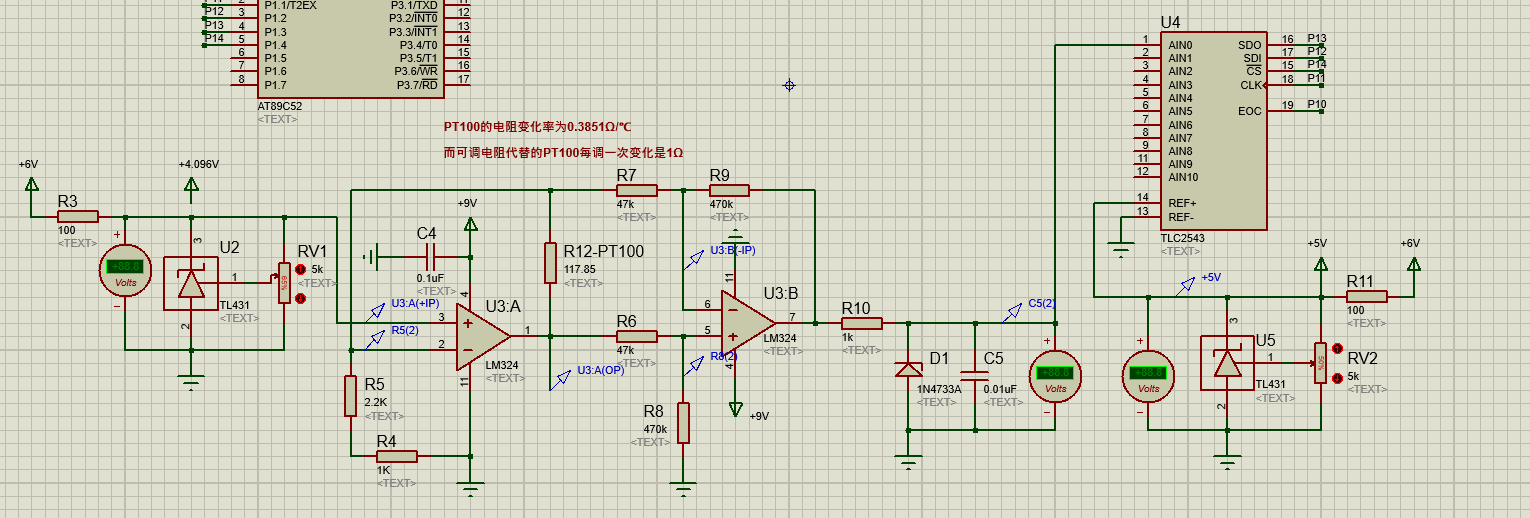
Task: Click the C5(2) voltage probe
Action: (x=1013, y=312)
